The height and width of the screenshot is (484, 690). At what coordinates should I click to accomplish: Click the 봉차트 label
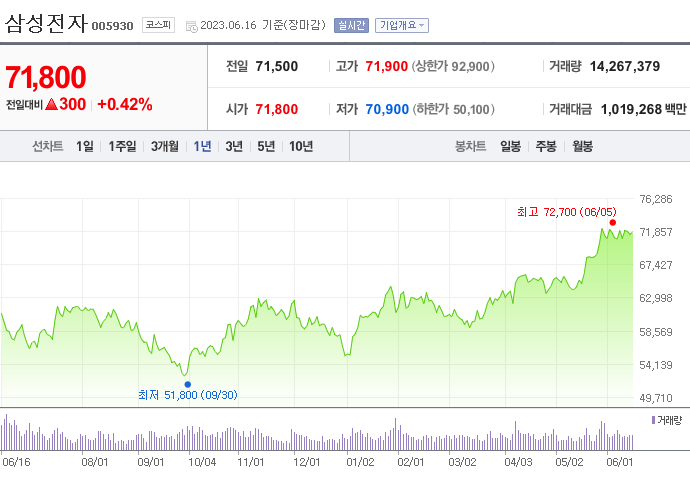pos(470,146)
